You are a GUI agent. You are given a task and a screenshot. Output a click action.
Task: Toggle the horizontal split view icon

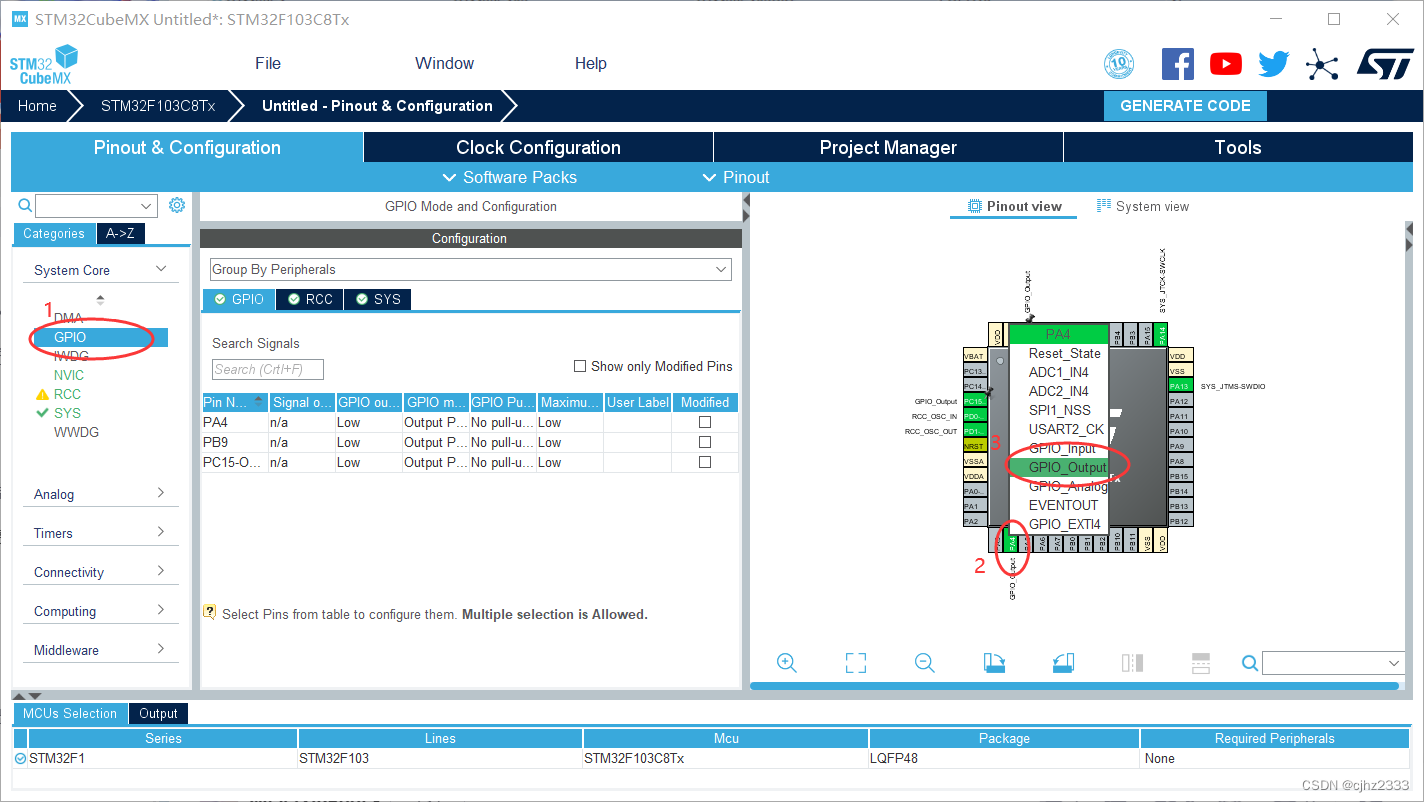coord(1201,663)
